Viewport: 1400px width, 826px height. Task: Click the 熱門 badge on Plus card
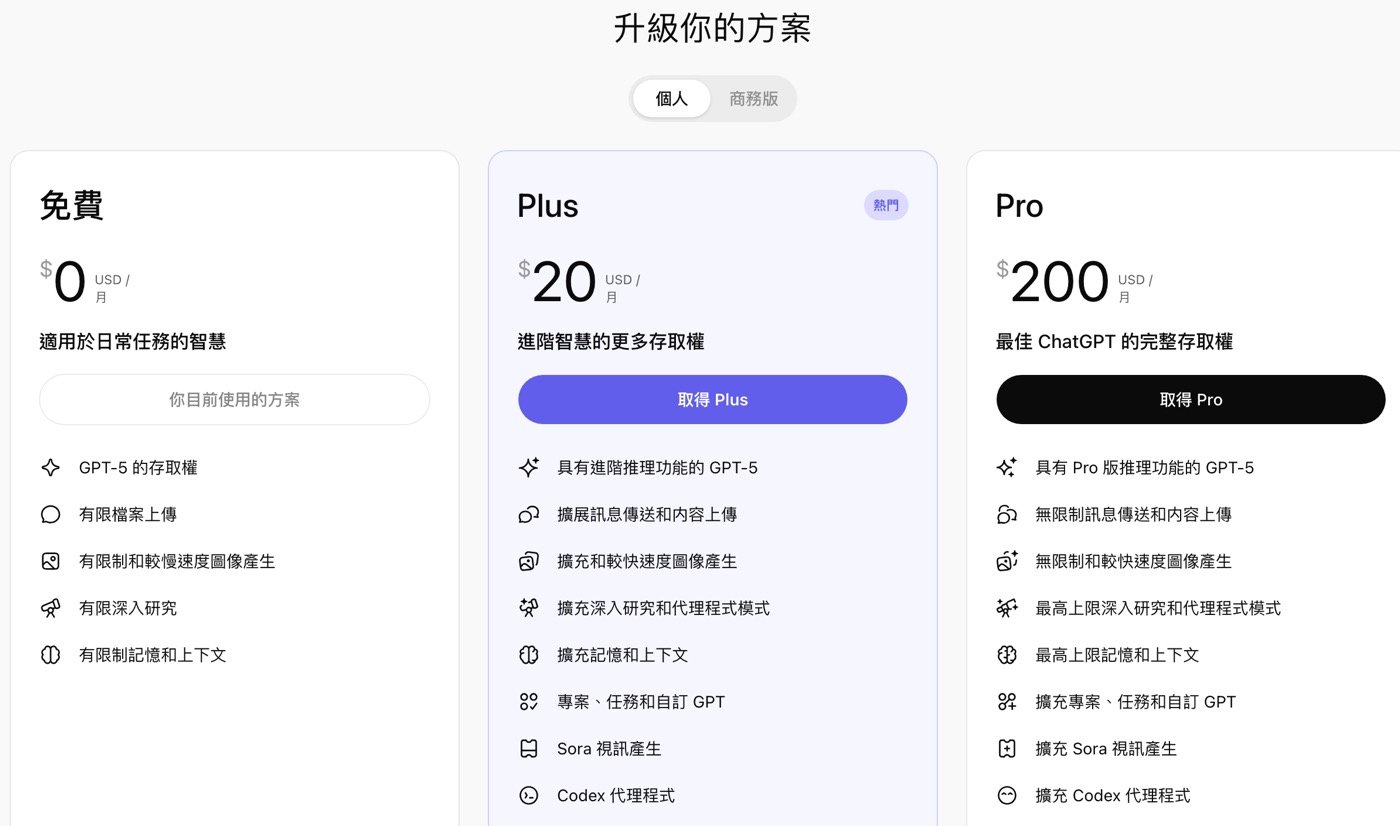[886, 205]
